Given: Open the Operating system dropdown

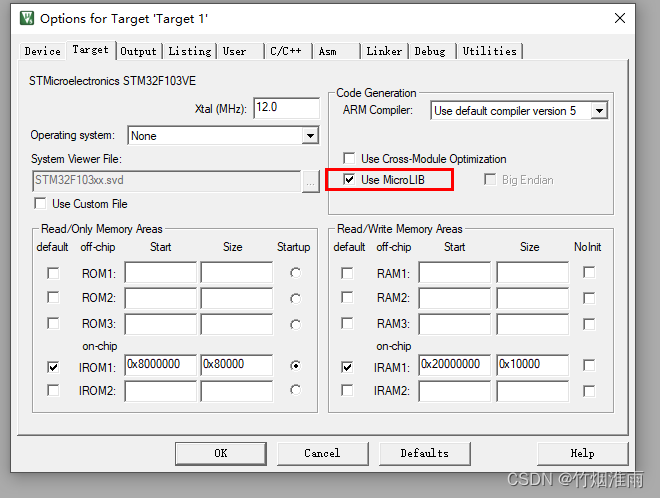Looking at the screenshot, I should [x=311, y=136].
